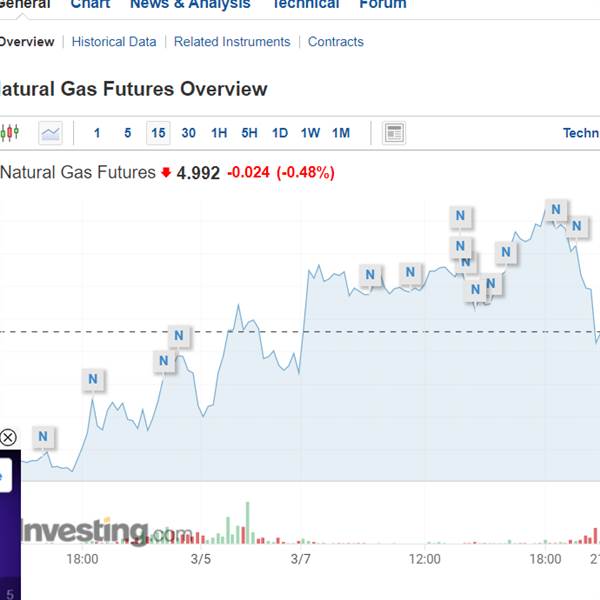Select the 1H time interval
The height and width of the screenshot is (600, 600).
[219, 133]
